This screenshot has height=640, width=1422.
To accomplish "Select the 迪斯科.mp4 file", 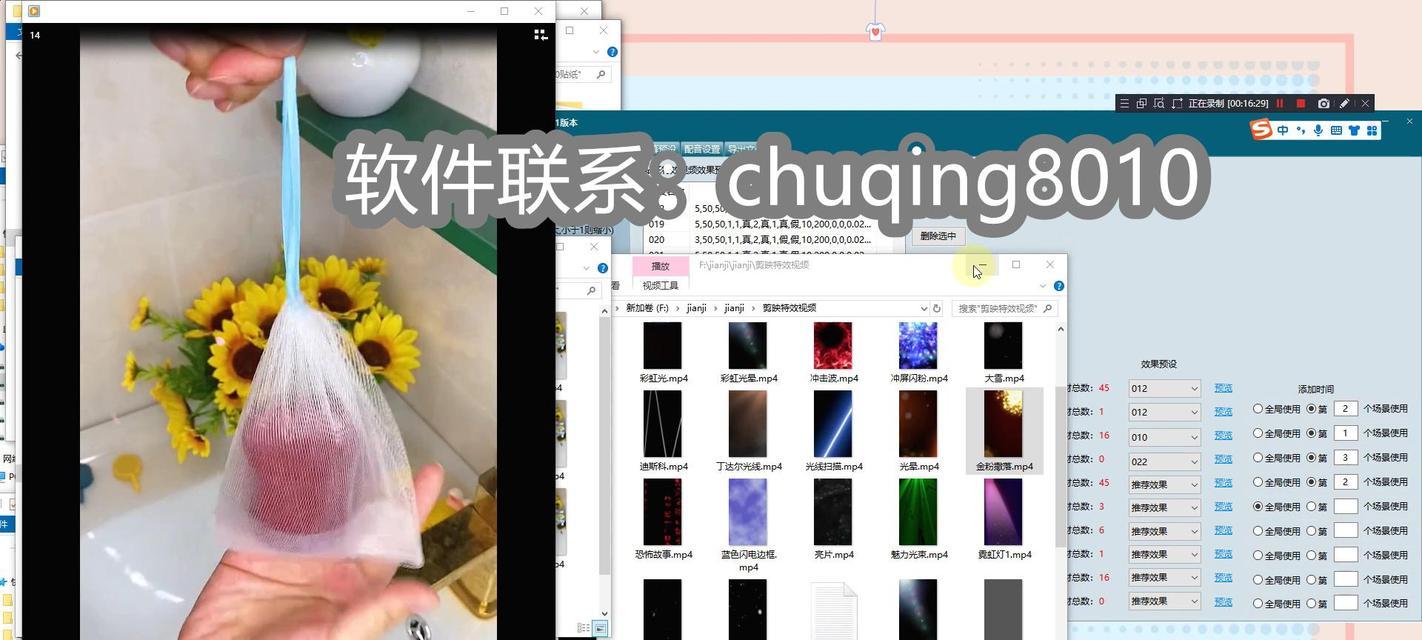I will click(663, 431).
